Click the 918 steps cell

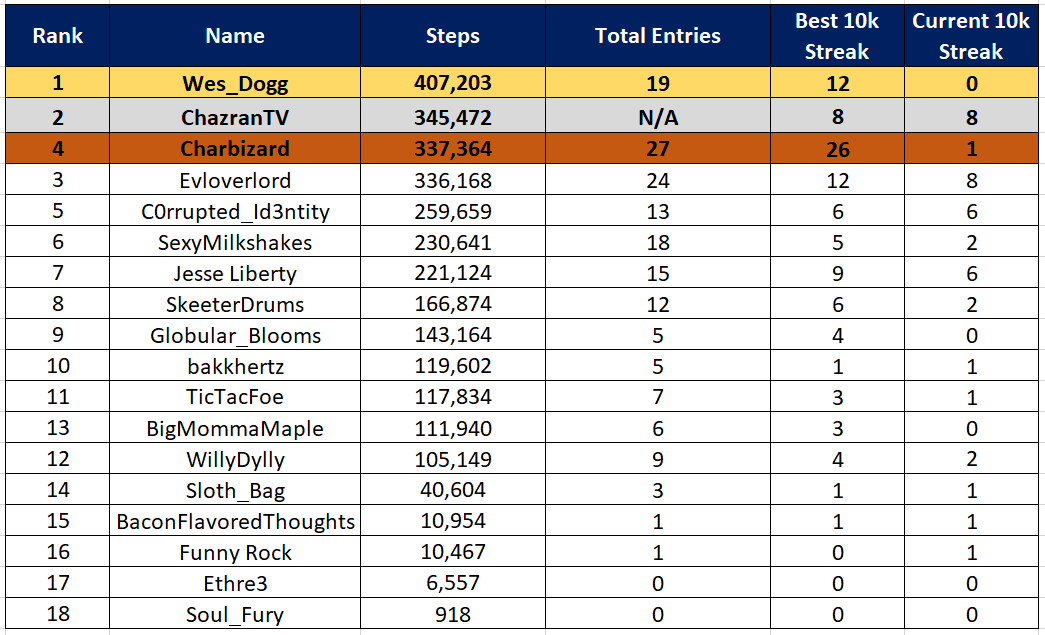453,614
